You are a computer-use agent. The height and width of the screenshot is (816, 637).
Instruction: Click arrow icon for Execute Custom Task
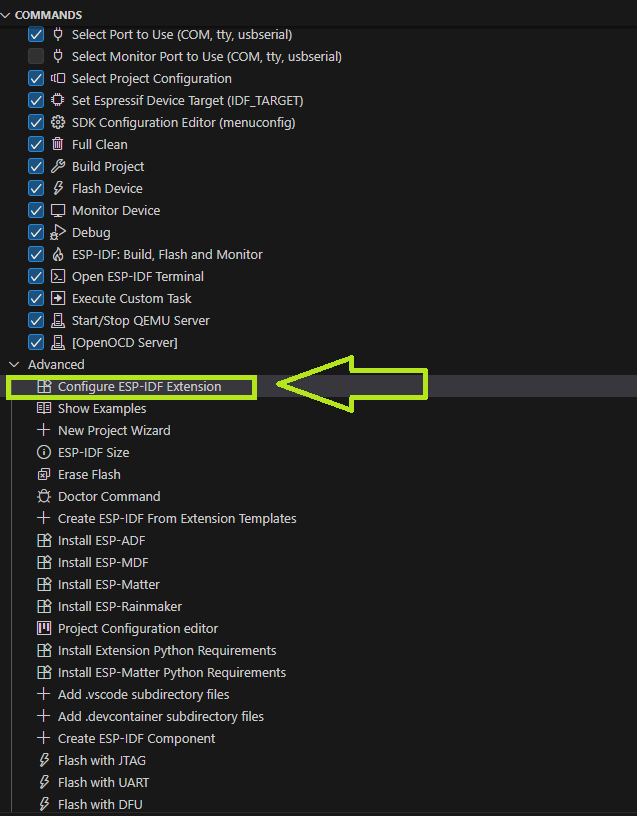[x=58, y=299]
